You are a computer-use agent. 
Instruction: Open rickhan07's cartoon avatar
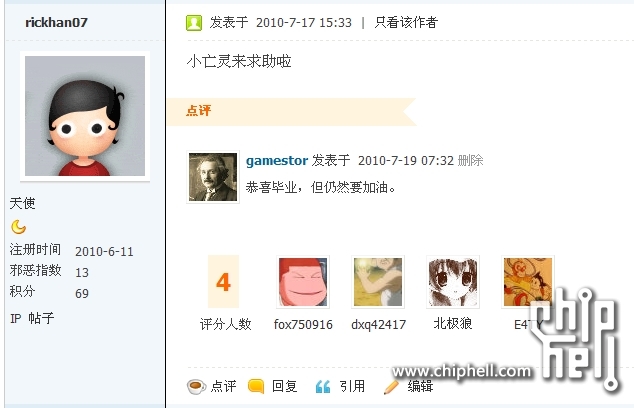coord(85,116)
